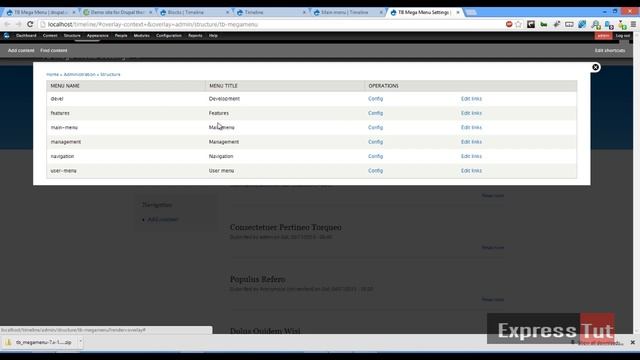Click the Structure breadcrumb link
Screen dimensions: 640x360
coord(110,75)
